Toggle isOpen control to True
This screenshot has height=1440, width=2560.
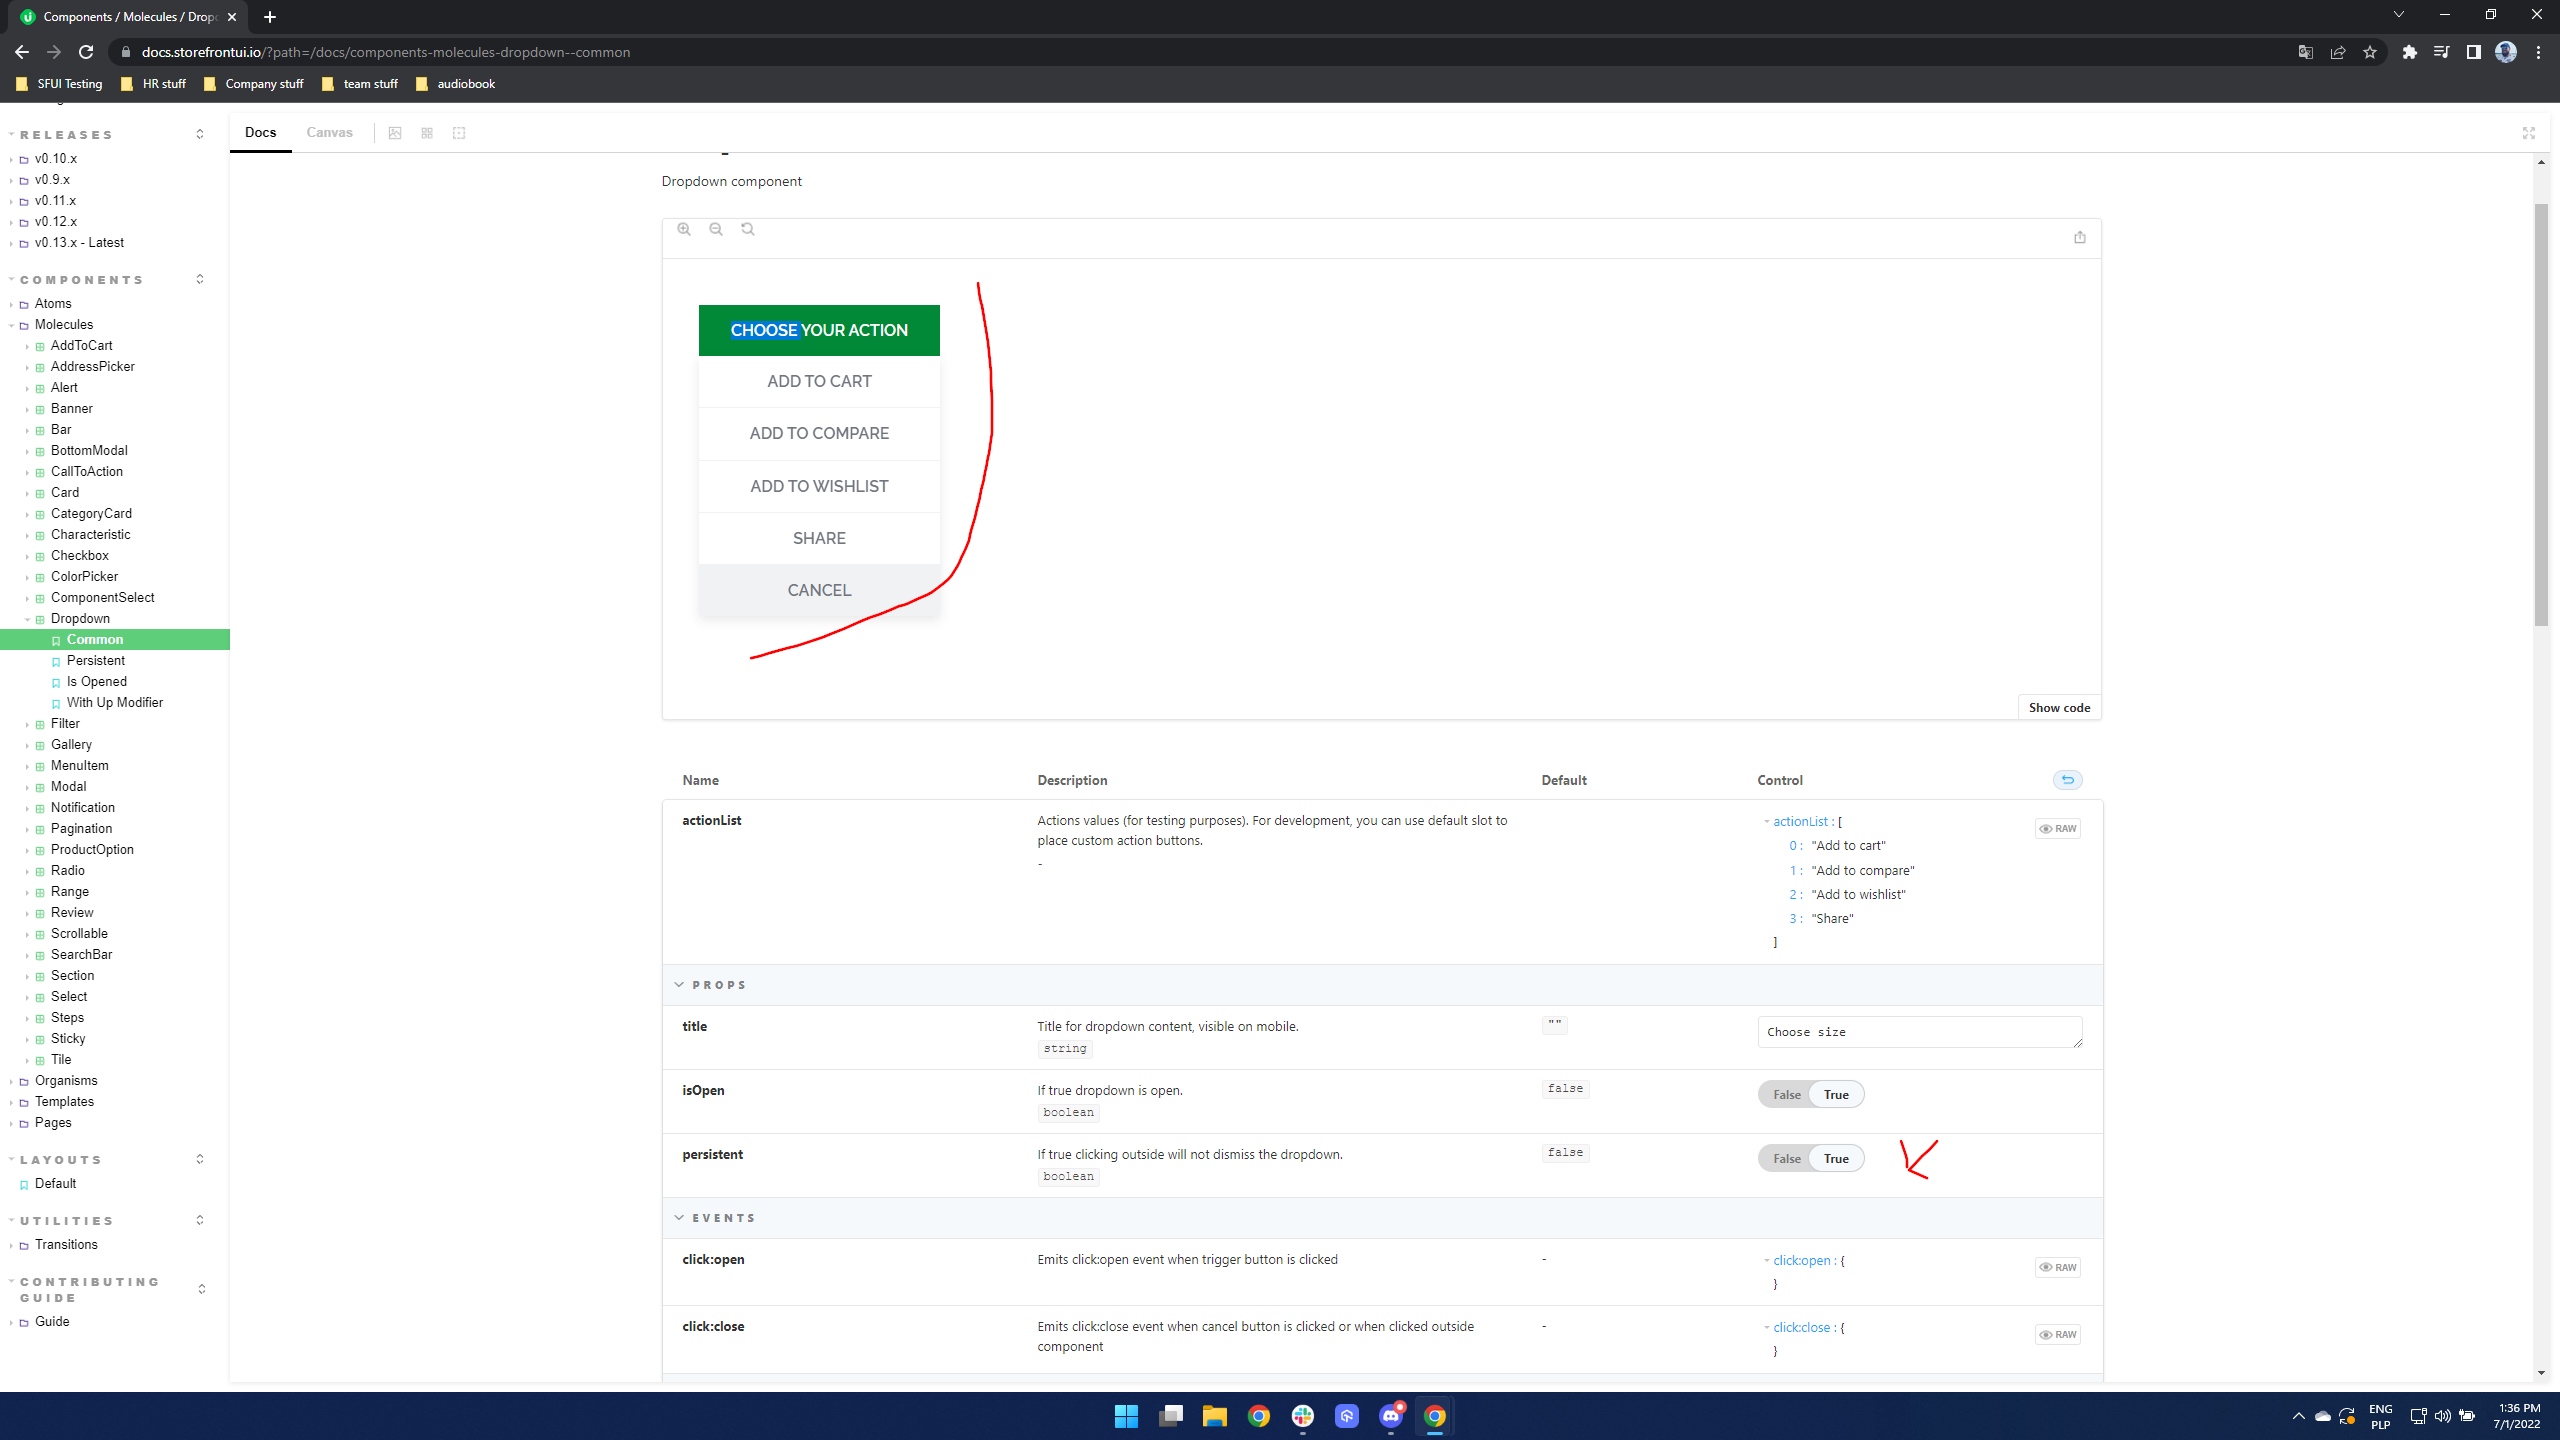coord(1836,1094)
